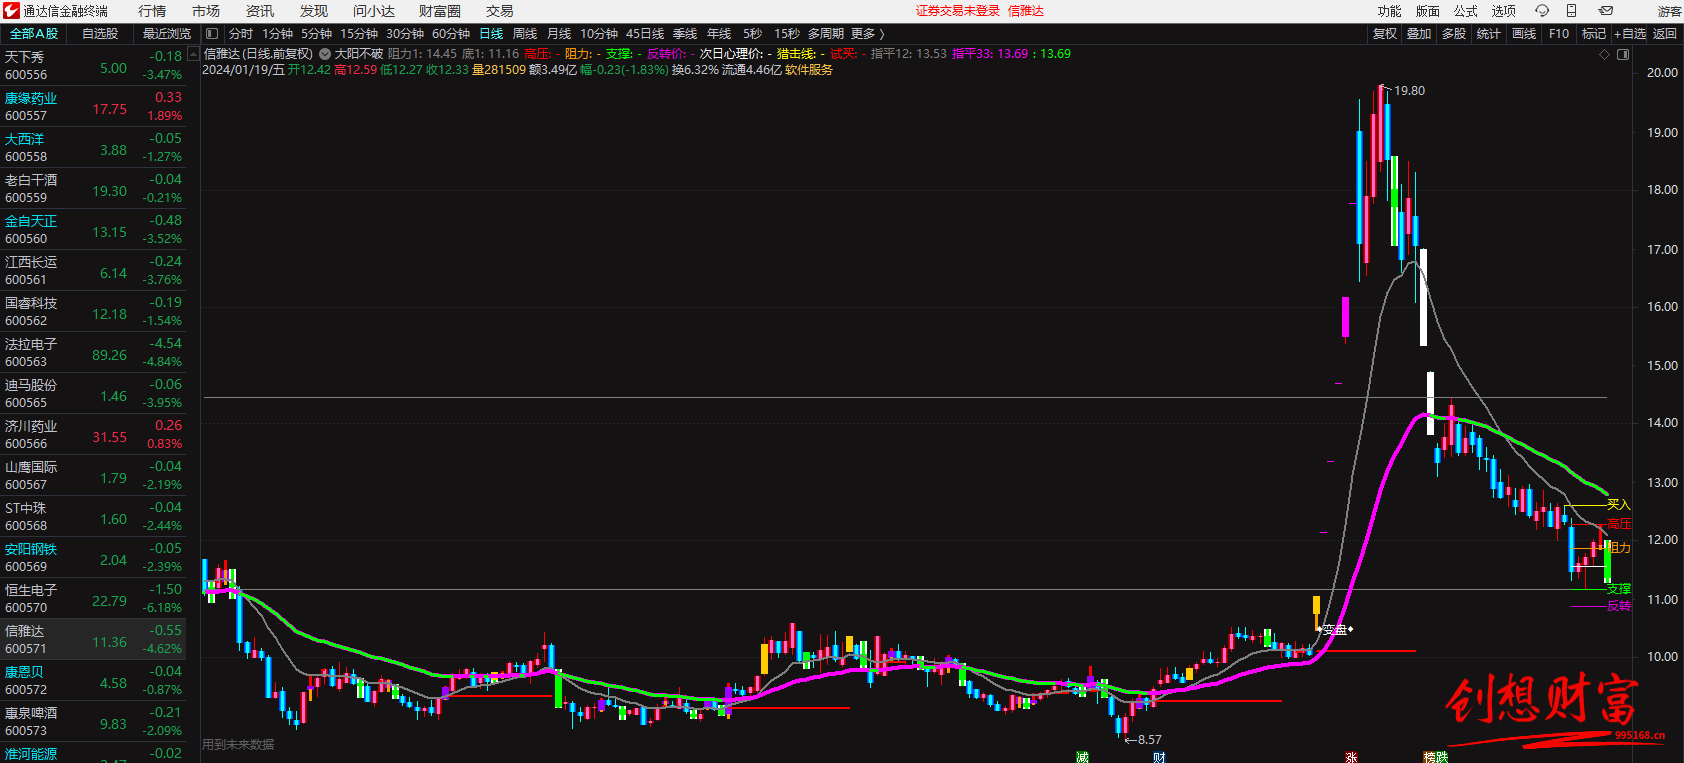Switch to the 自选股 tab
This screenshot has height=763, width=1684.
click(x=100, y=34)
